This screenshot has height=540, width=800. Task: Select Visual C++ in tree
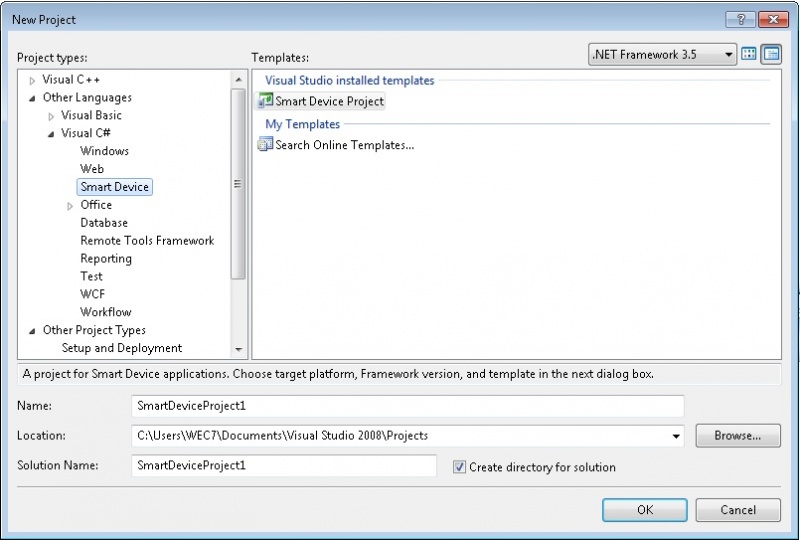(71, 80)
